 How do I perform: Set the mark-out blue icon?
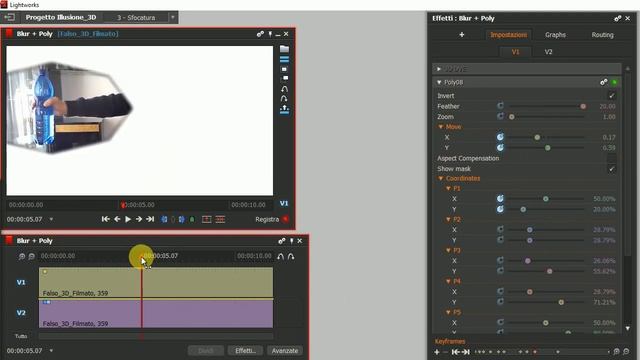(x=181, y=219)
